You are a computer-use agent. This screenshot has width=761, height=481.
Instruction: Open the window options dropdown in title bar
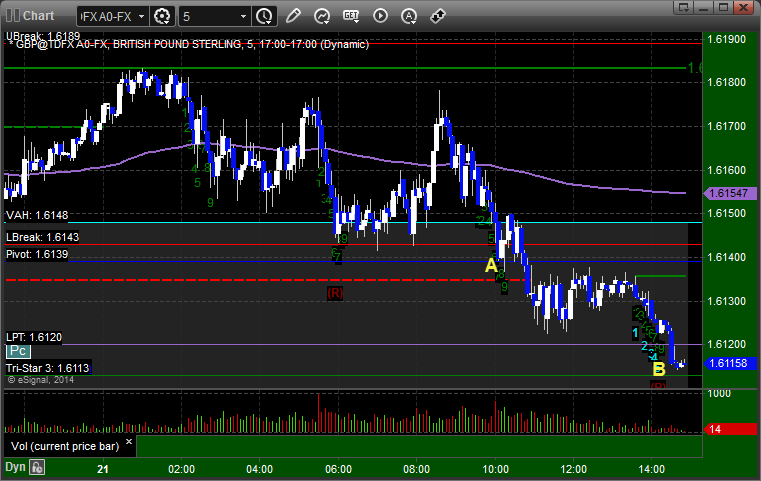683,7
